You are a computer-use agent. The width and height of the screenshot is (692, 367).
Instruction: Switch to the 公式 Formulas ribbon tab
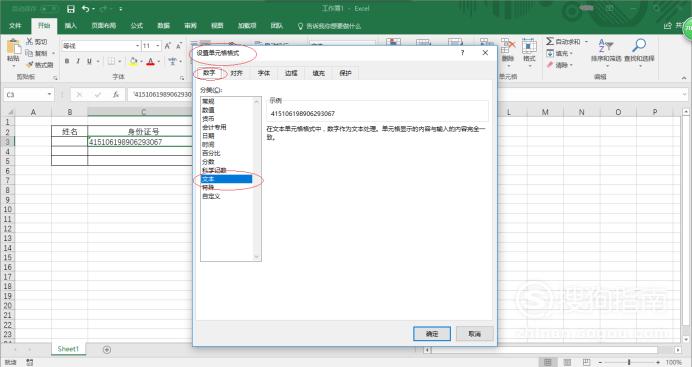(137, 26)
